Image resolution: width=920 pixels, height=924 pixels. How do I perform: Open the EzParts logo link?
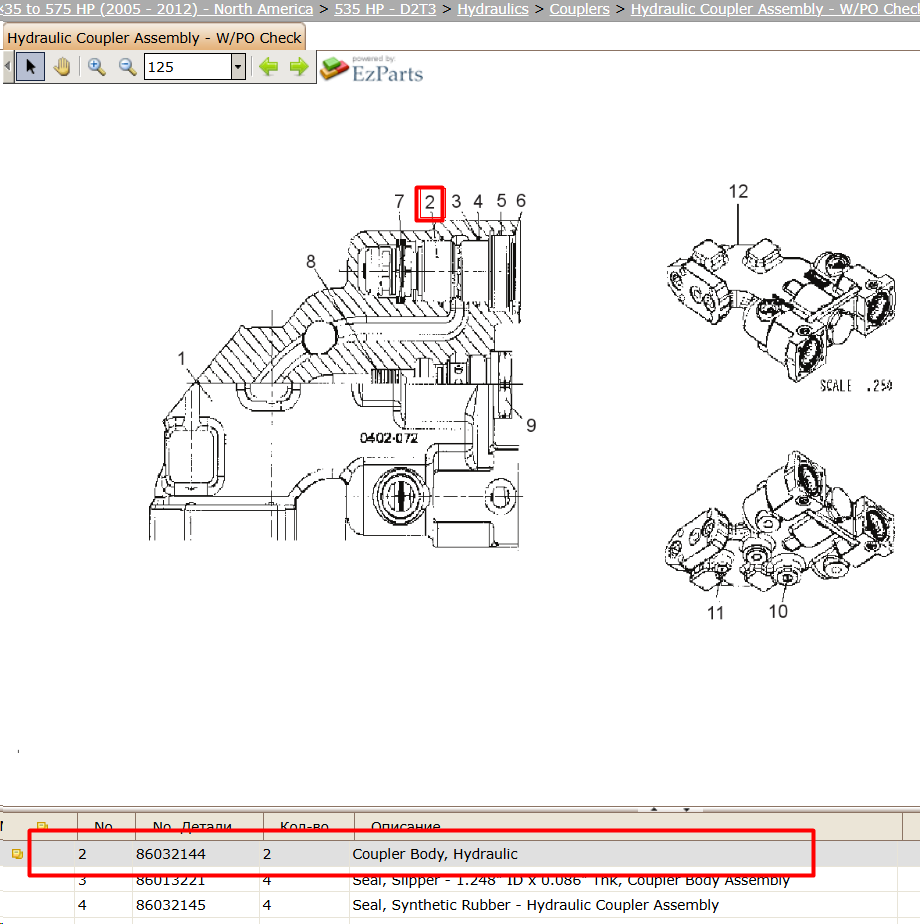(x=372, y=68)
